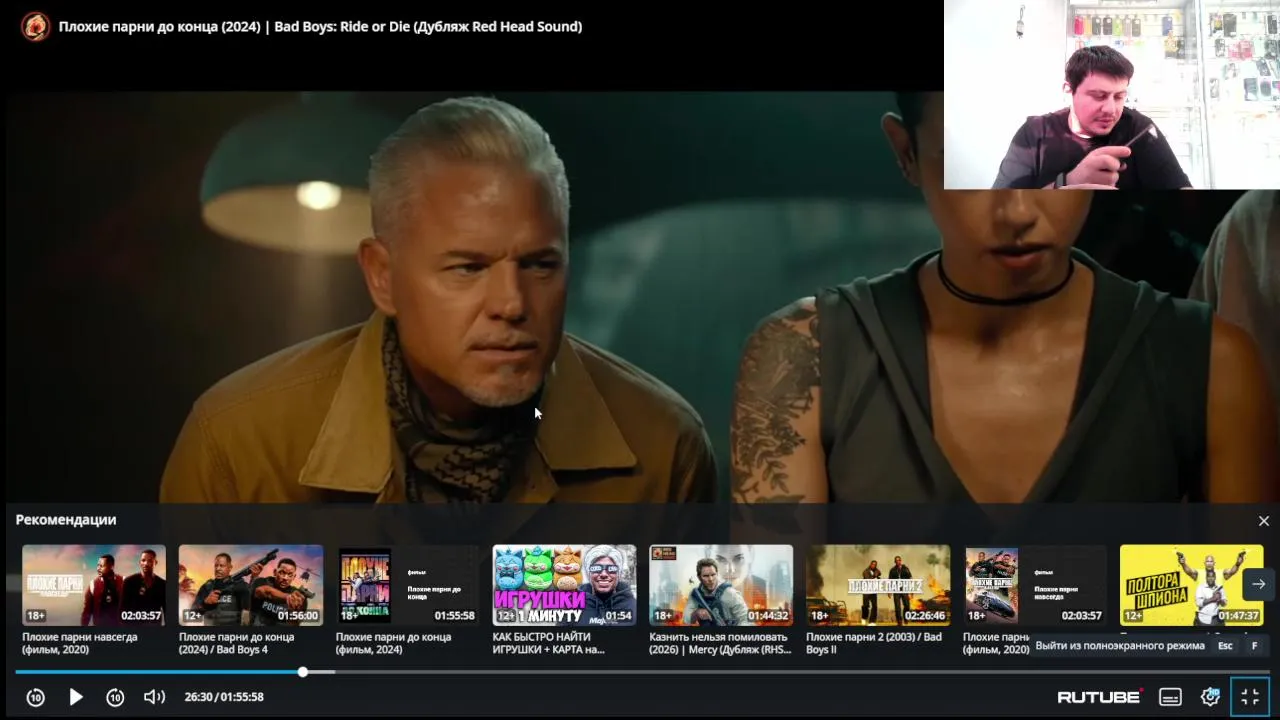Open thumbnail Bad Boys 4 01:56:00
1280x720 pixels.
pos(251,585)
